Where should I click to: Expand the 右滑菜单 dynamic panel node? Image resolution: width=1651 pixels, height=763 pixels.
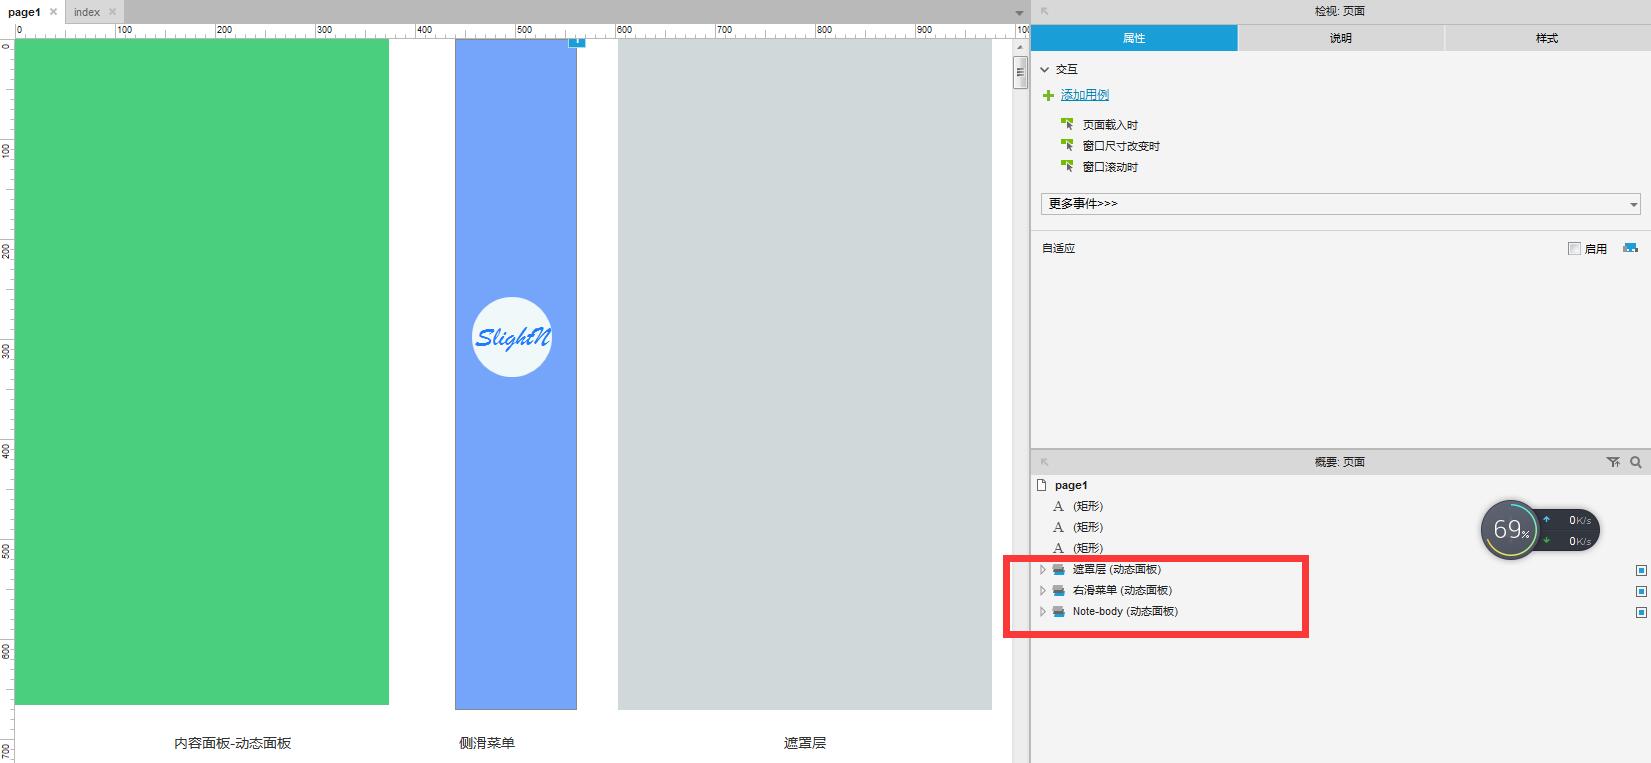[x=1042, y=590]
